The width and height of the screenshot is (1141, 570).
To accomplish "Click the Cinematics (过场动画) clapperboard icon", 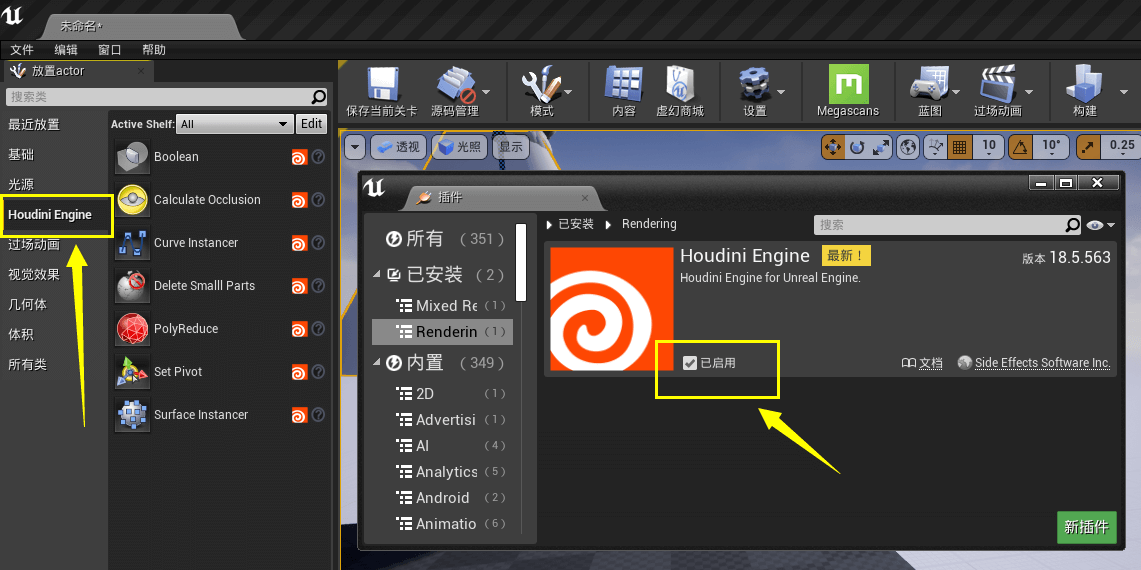I will 998,84.
